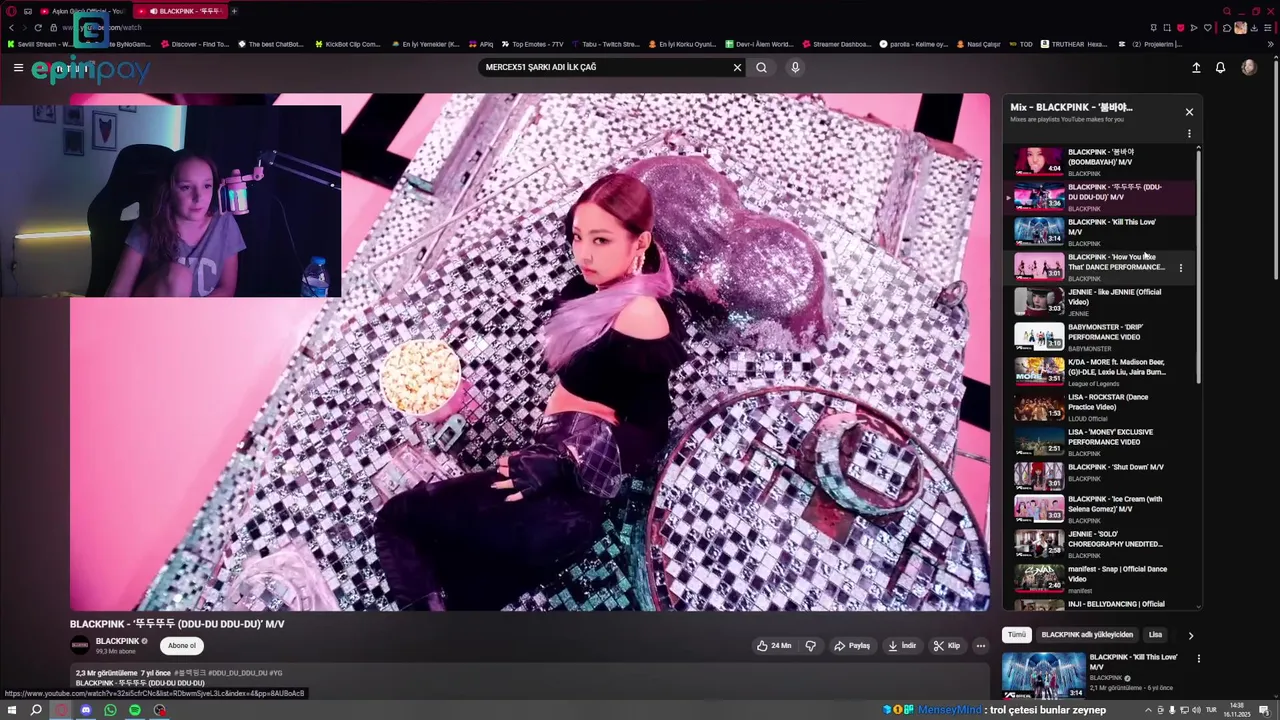Go back with the browser back arrow

coord(12,28)
